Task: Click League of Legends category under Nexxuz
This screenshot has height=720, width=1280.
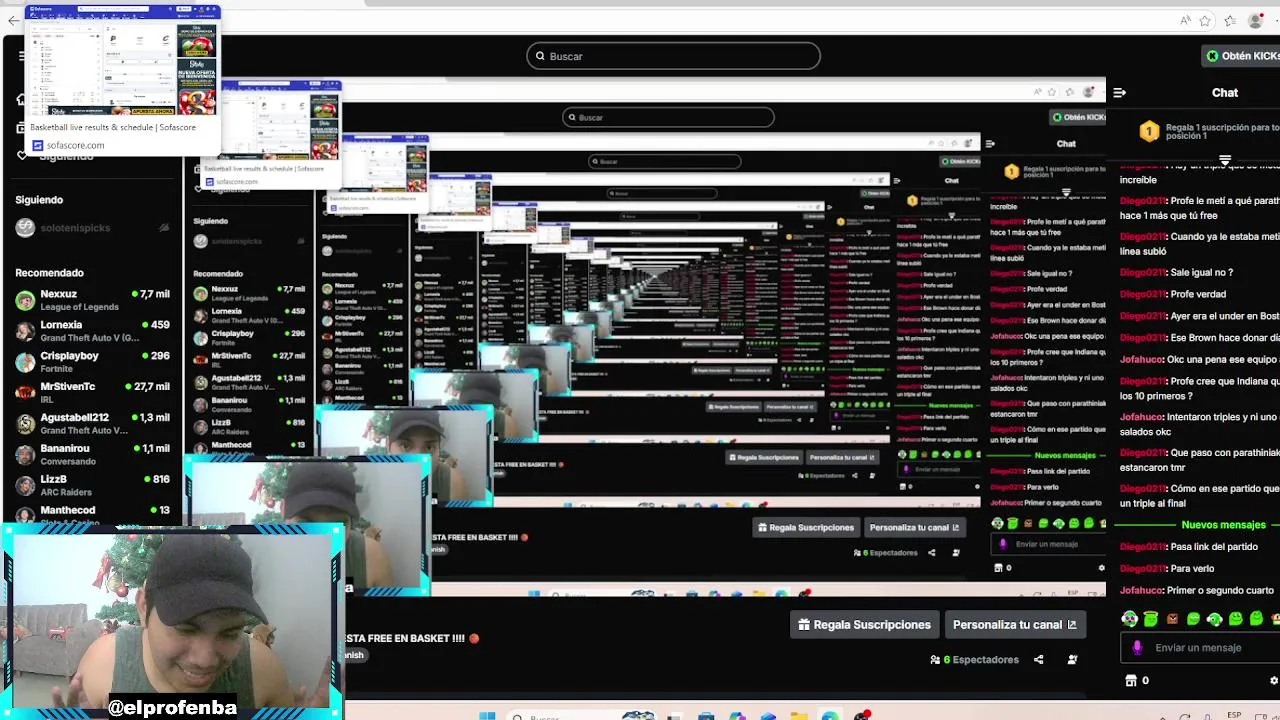Action: point(80,307)
